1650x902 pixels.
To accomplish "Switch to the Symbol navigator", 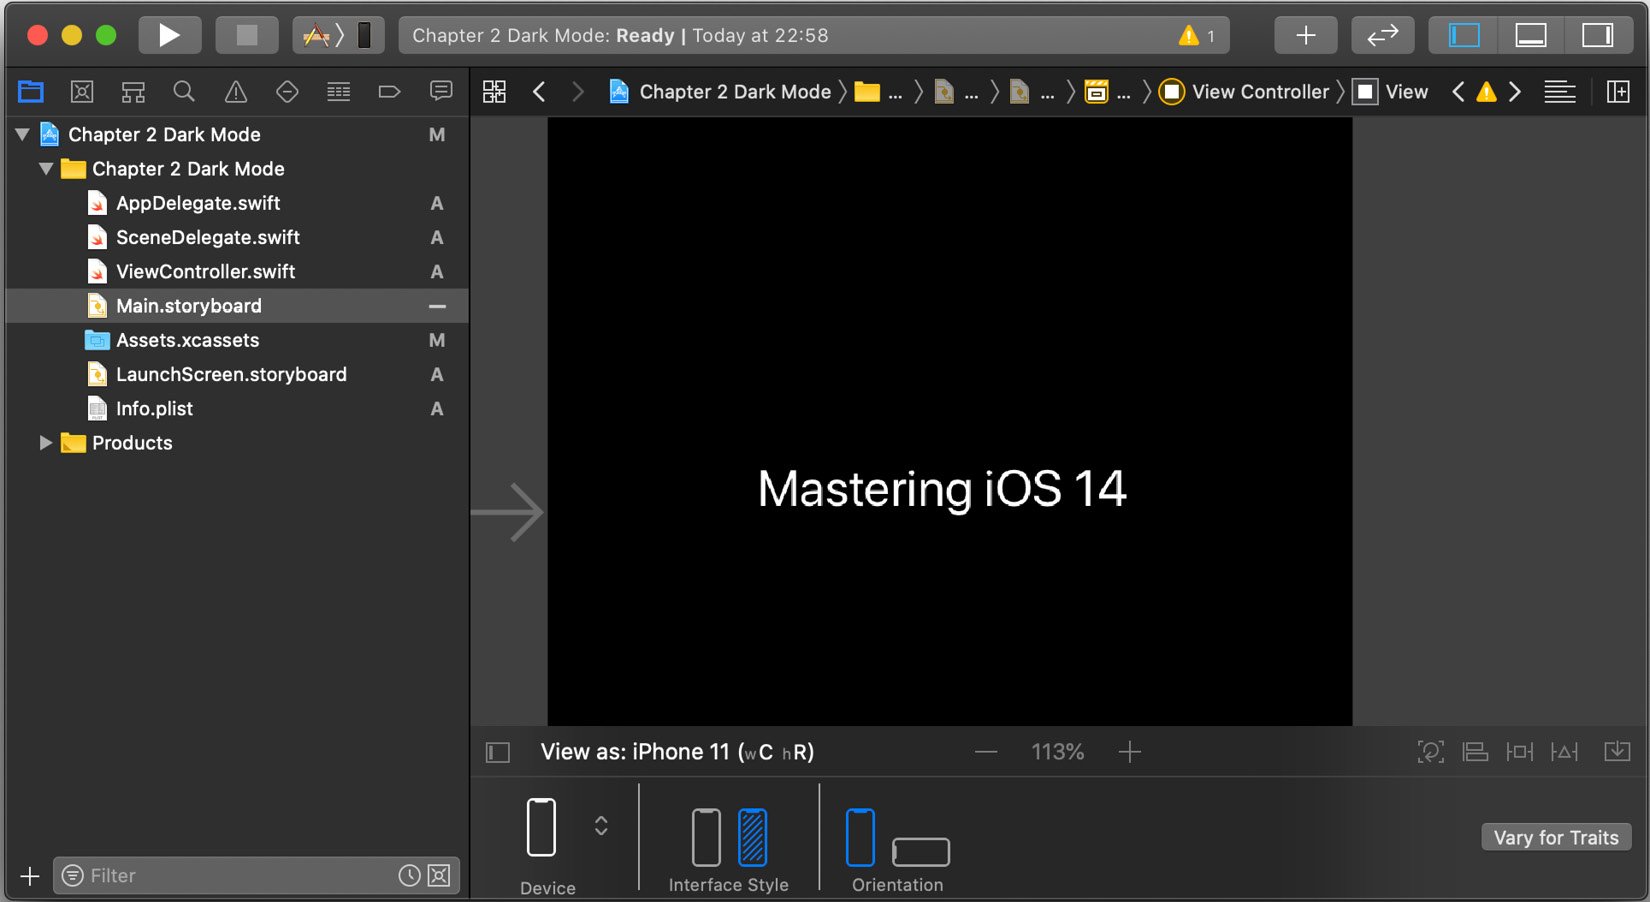I will tap(133, 92).
